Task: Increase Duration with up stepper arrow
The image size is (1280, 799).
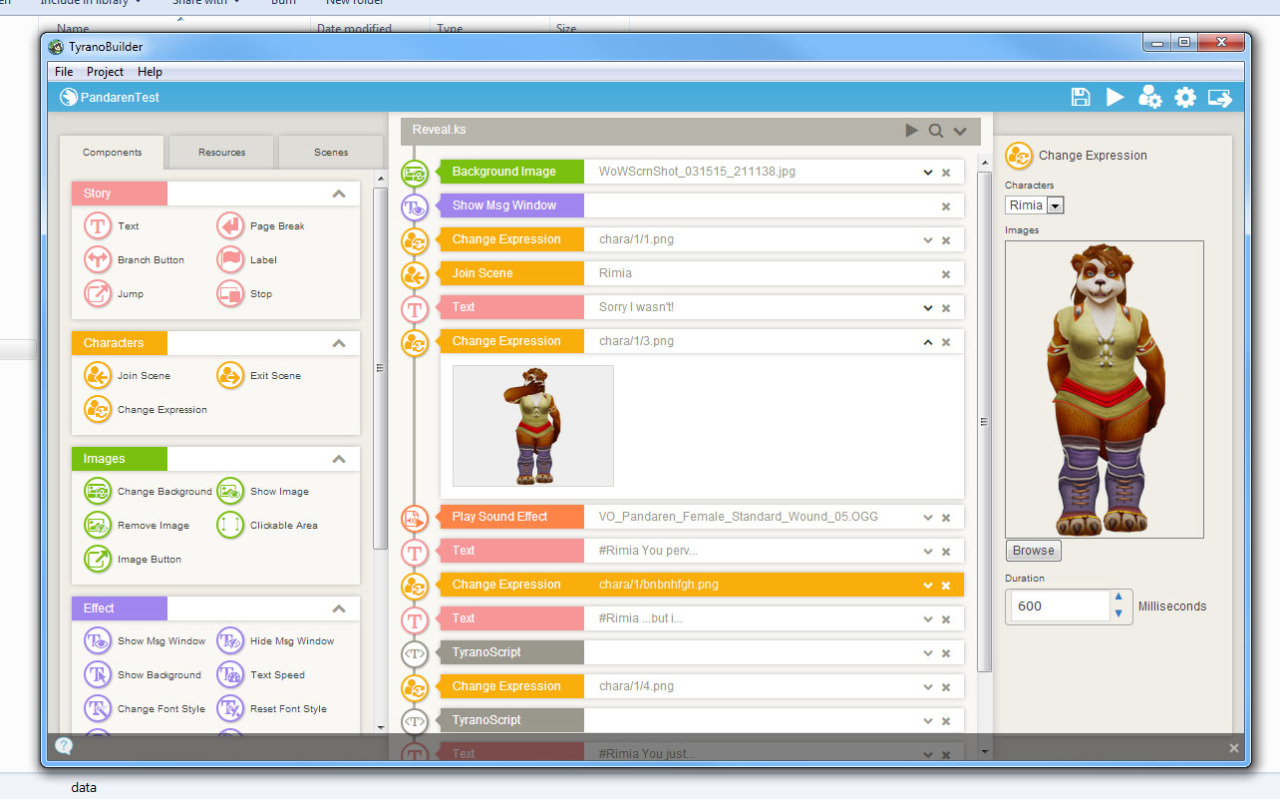Action: tap(1118, 598)
